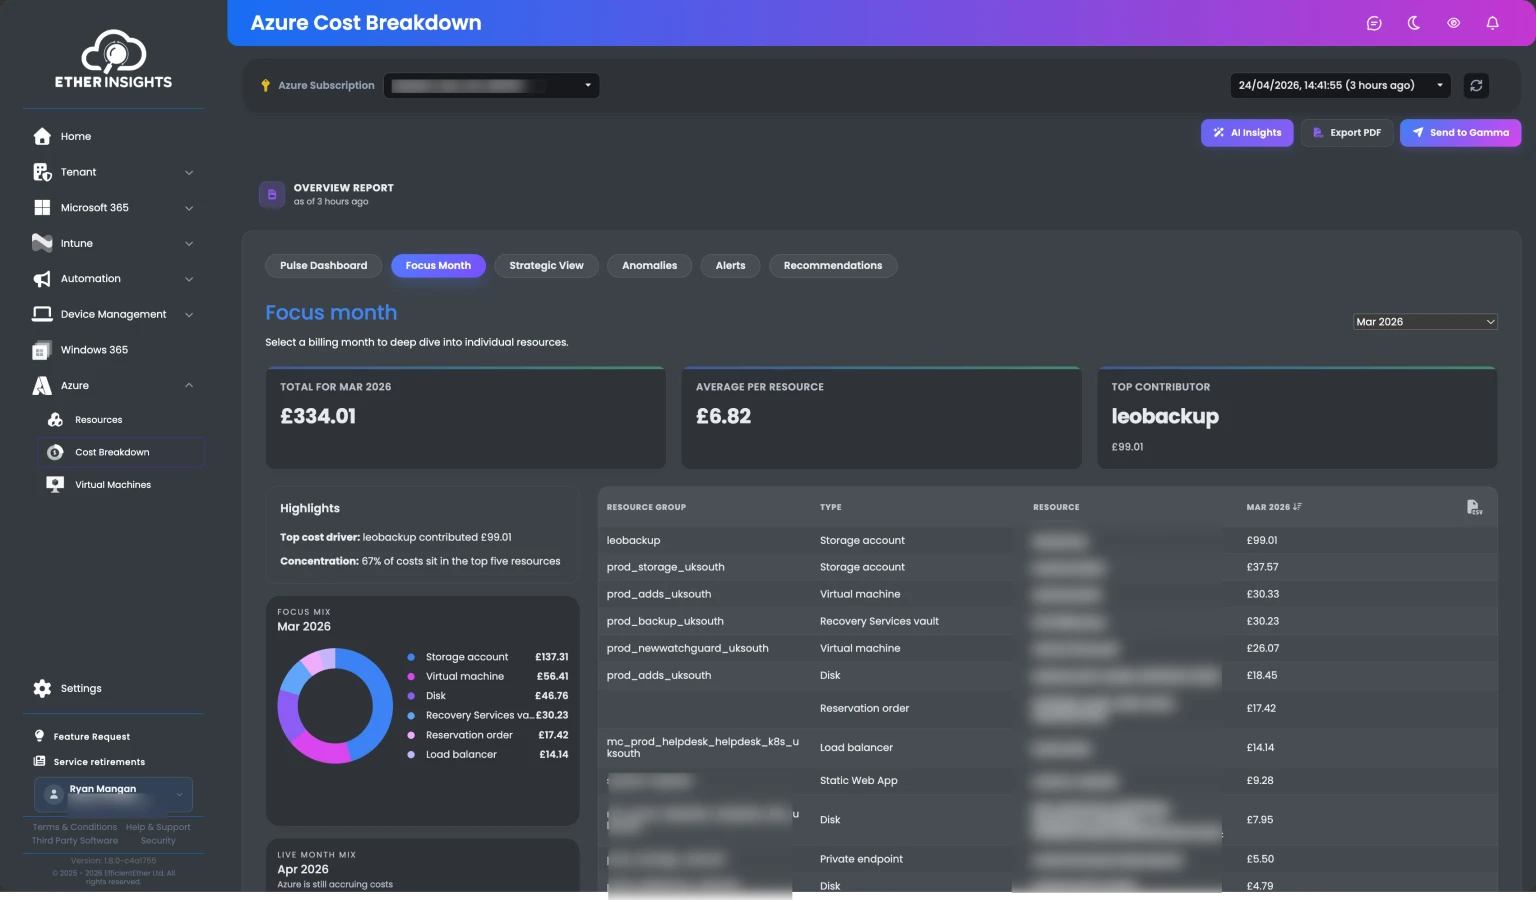Click the Windows 365 sidebar icon
This screenshot has width=1536, height=900.
pyautogui.click(x=42, y=350)
